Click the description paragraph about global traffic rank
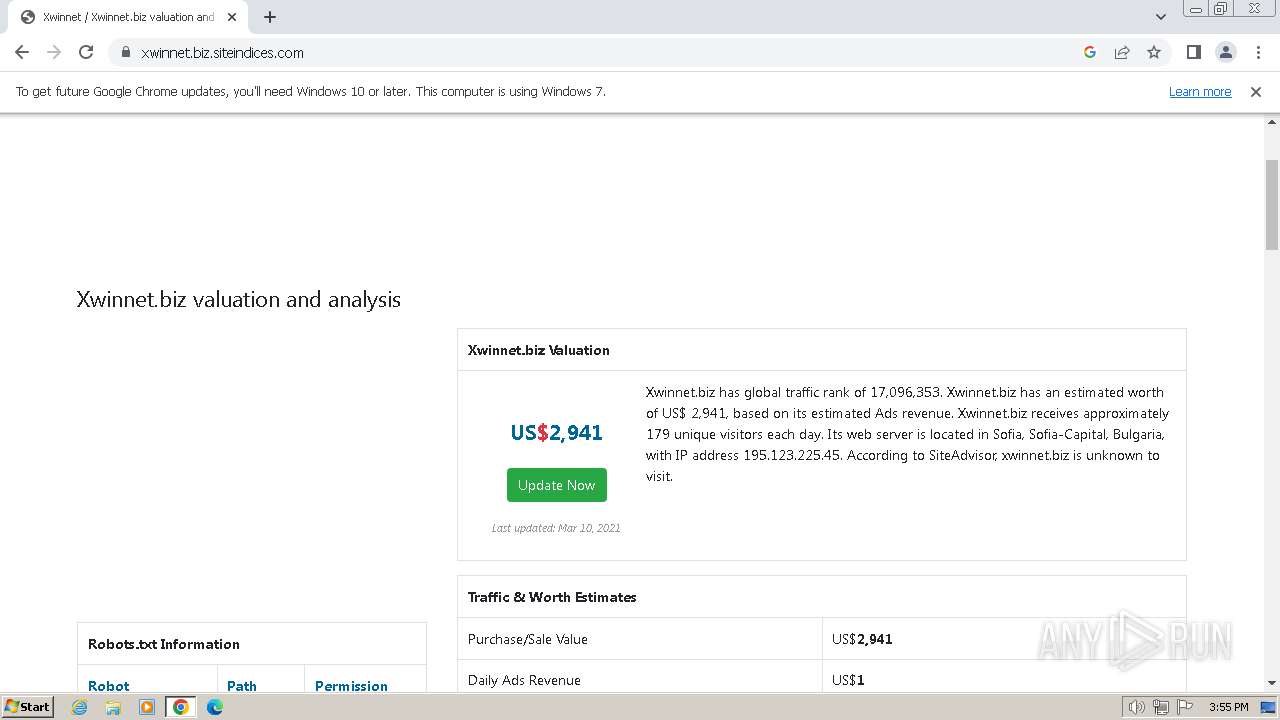This screenshot has height=720, width=1280. pos(908,434)
